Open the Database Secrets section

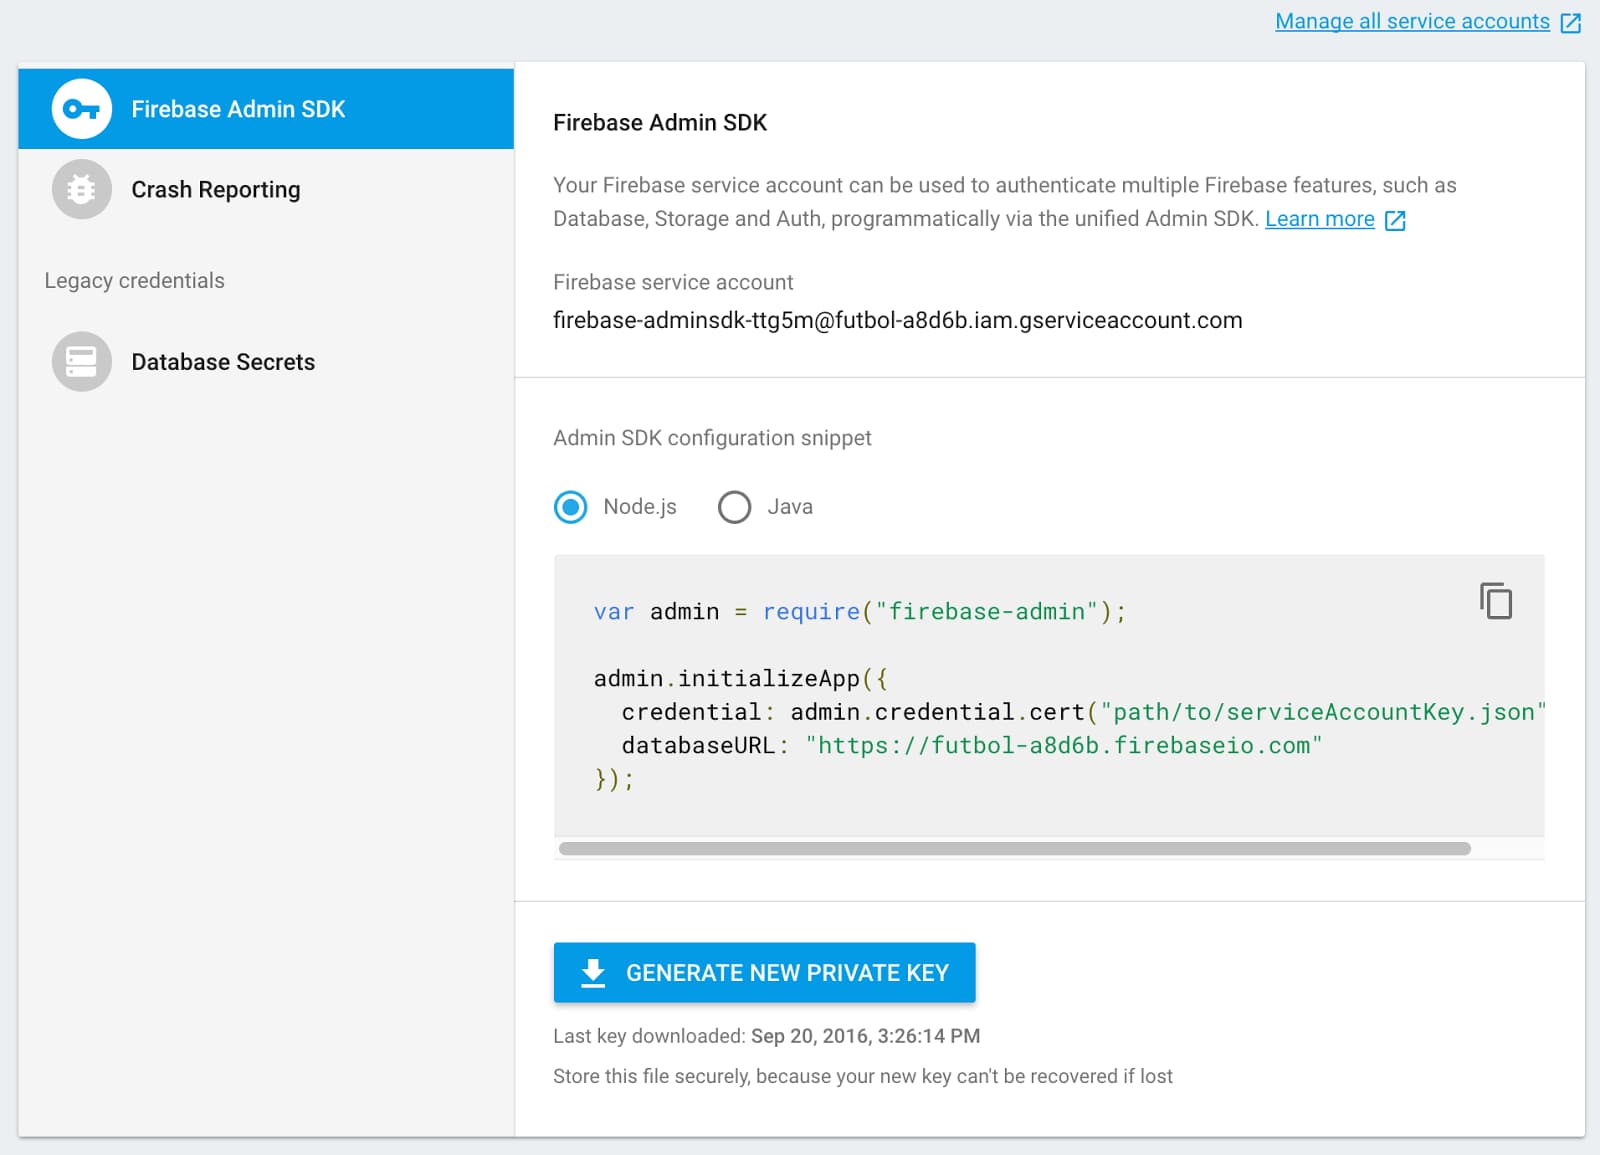point(266,361)
